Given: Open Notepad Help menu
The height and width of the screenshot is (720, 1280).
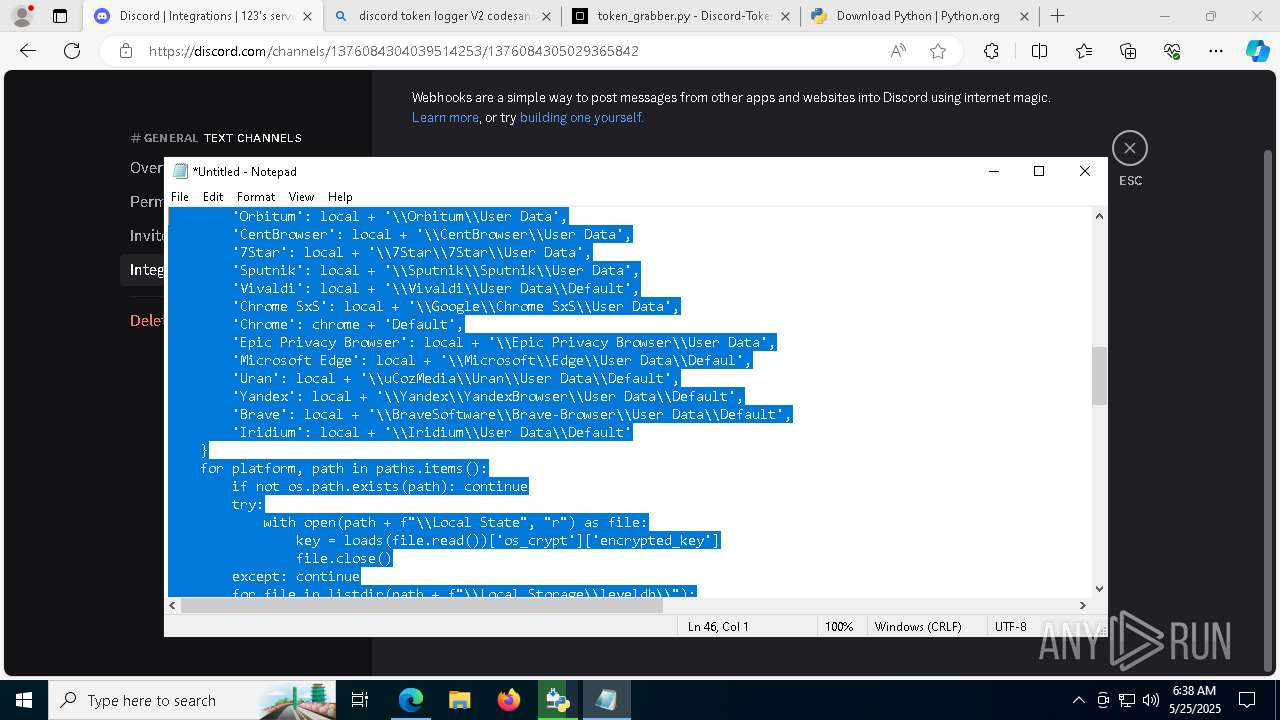Looking at the screenshot, I should tap(340, 197).
